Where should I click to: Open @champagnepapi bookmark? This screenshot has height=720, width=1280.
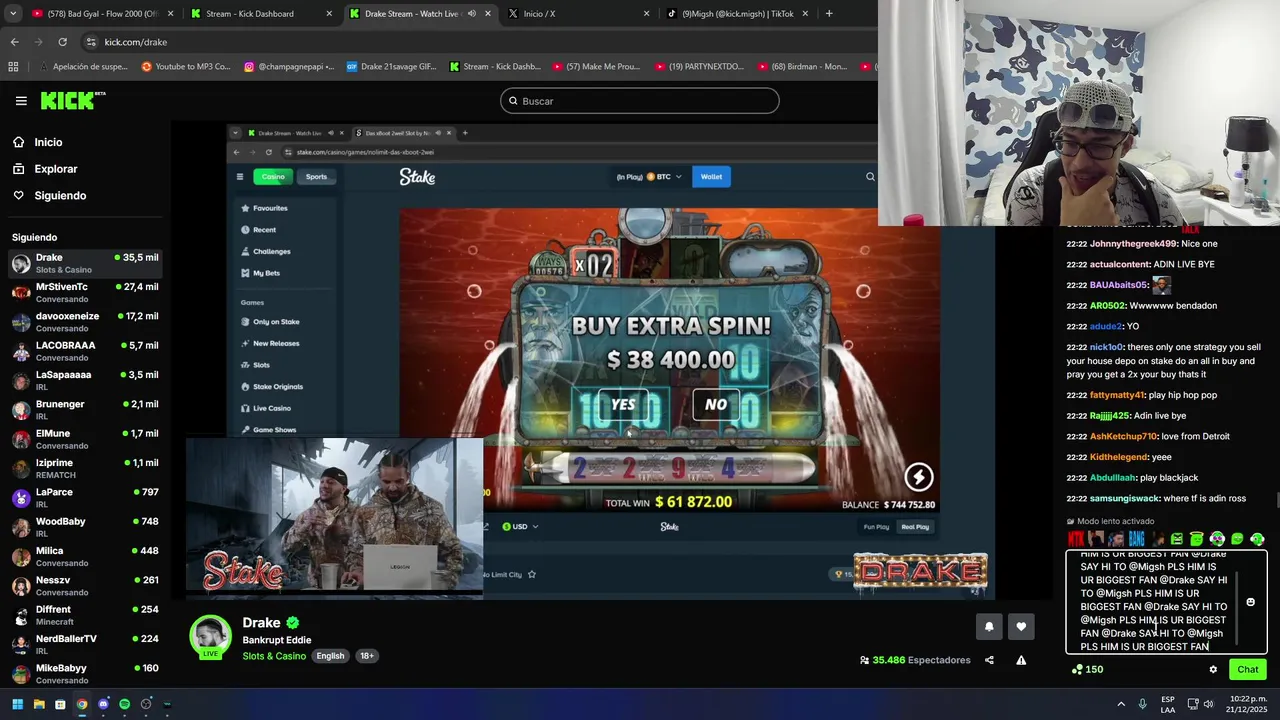pyautogui.click(x=290, y=67)
